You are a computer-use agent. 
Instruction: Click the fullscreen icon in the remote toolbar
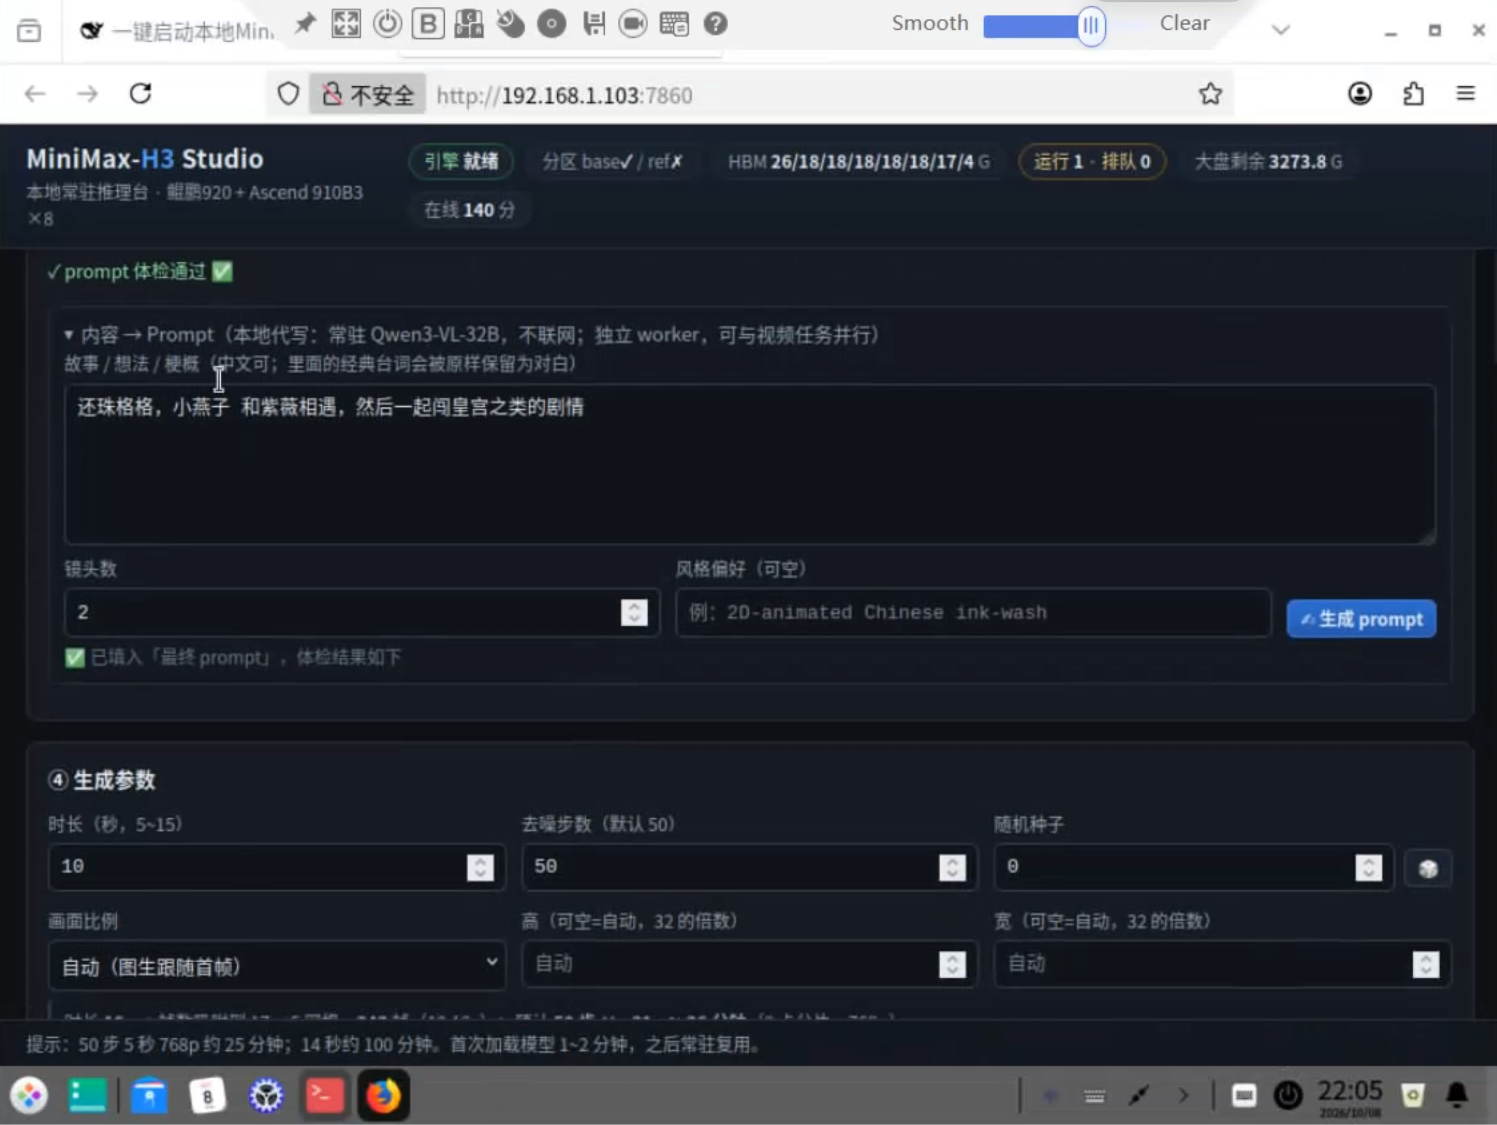346,23
